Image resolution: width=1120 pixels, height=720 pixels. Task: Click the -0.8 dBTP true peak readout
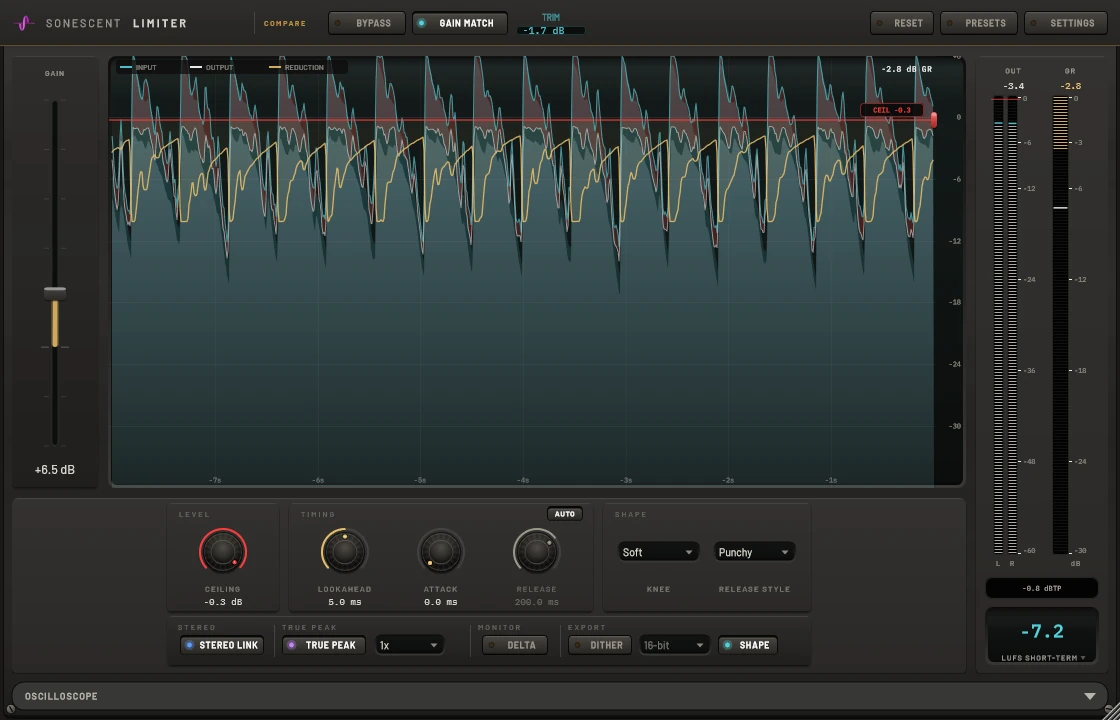click(x=1041, y=588)
